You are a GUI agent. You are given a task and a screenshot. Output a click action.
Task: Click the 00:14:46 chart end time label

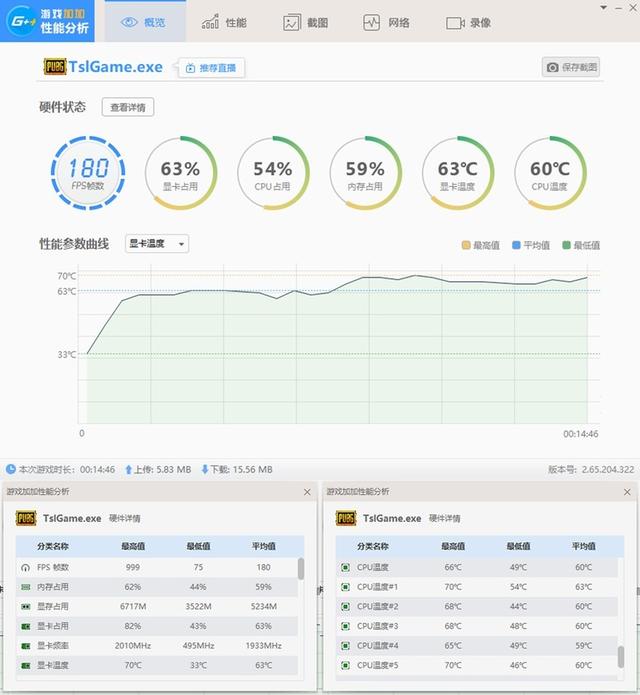pos(581,434)
